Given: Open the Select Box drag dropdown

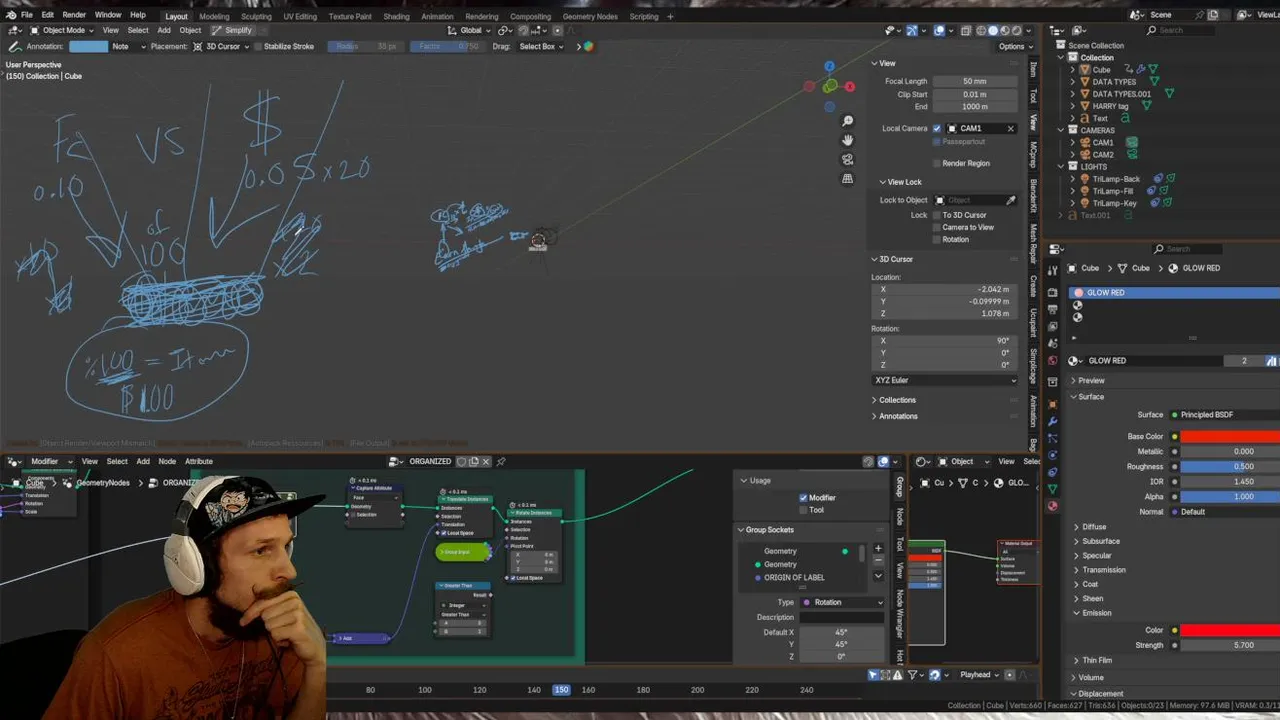Looking at the screenshot, I should click(x=541, y=46).
